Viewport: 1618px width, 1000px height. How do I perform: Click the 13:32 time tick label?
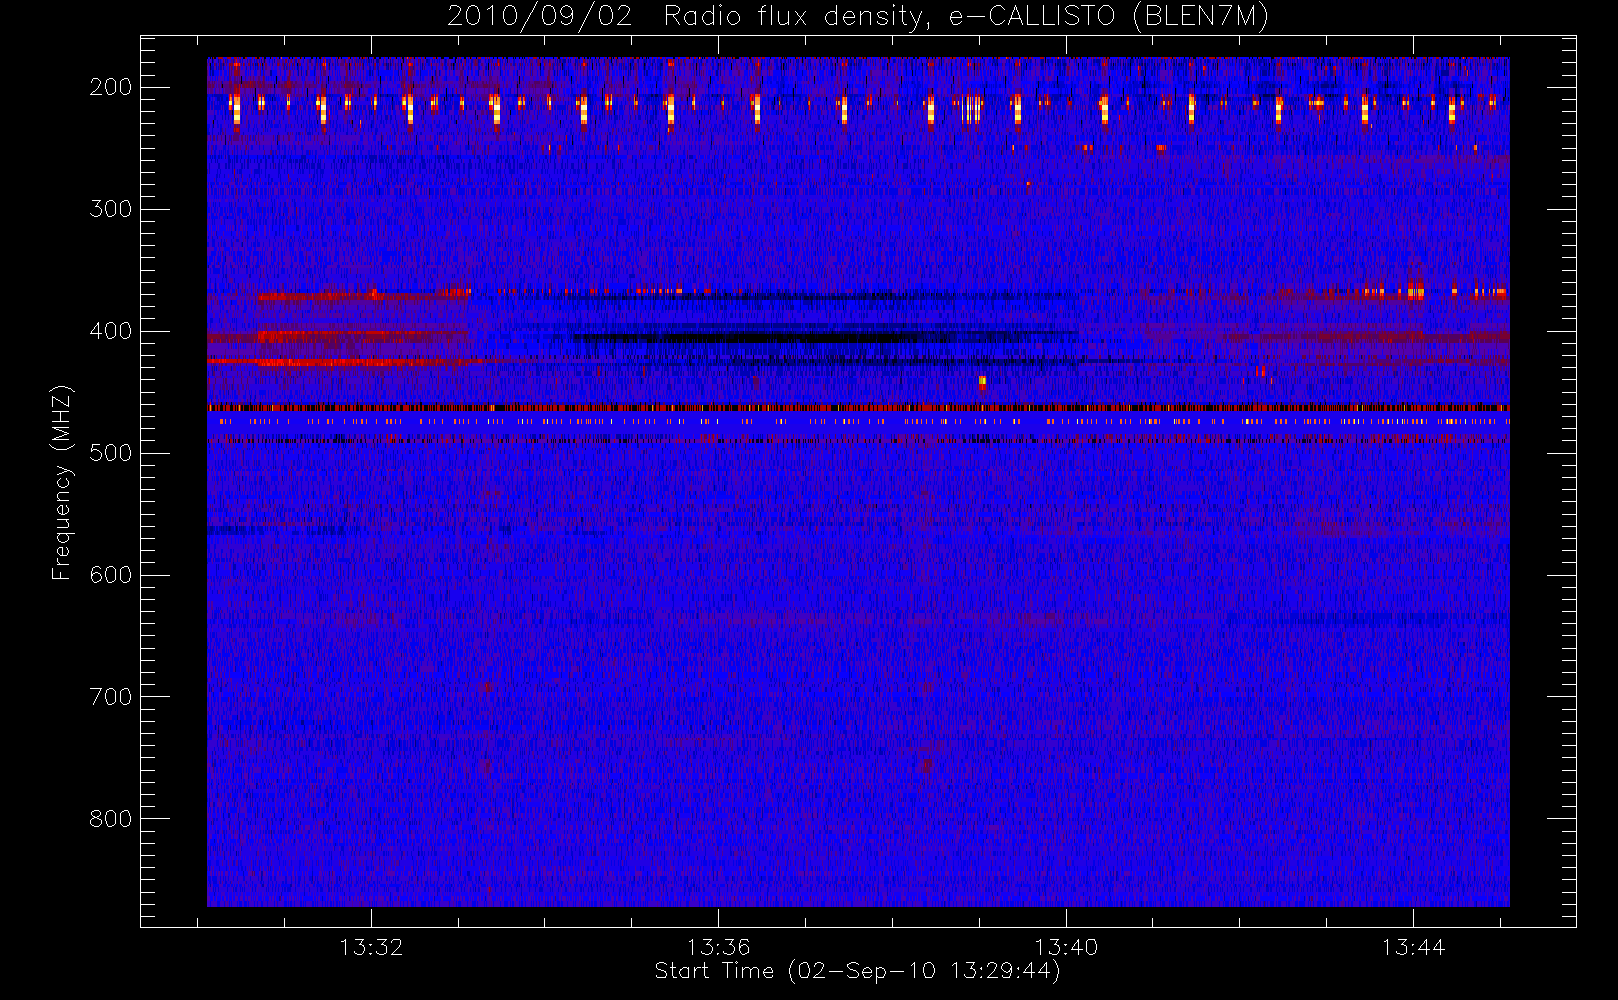(371, 947)
